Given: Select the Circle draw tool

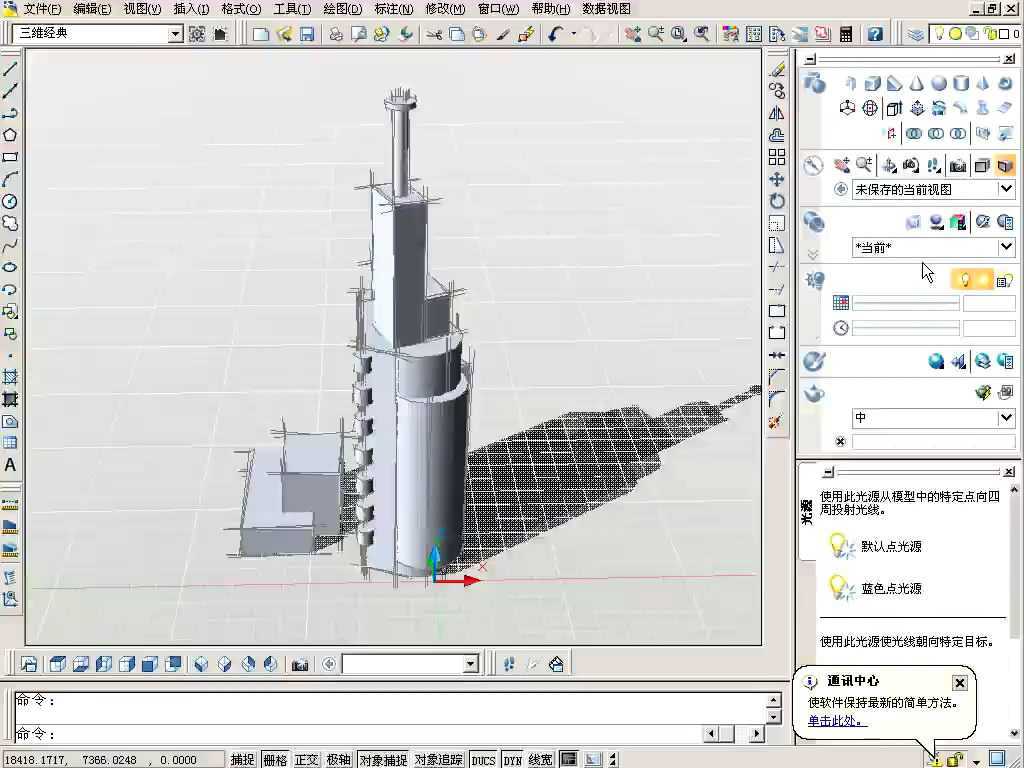Looking at the screenshot, I should coord(10,201).
